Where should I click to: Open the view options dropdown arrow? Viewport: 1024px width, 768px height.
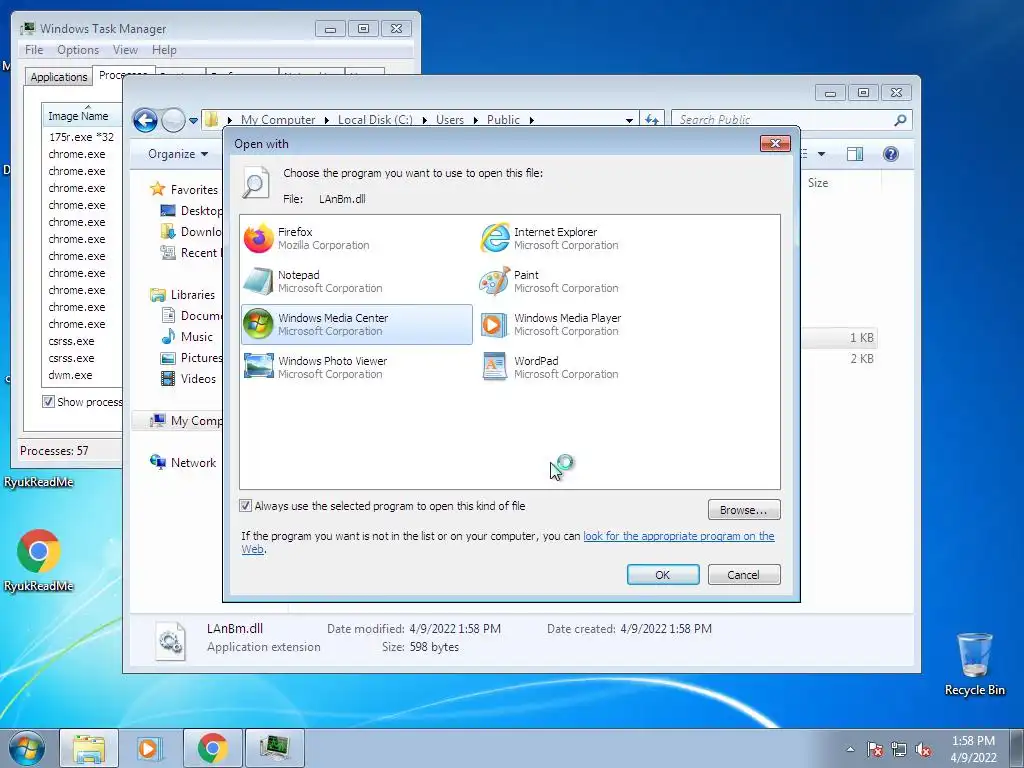click(822, 154)
